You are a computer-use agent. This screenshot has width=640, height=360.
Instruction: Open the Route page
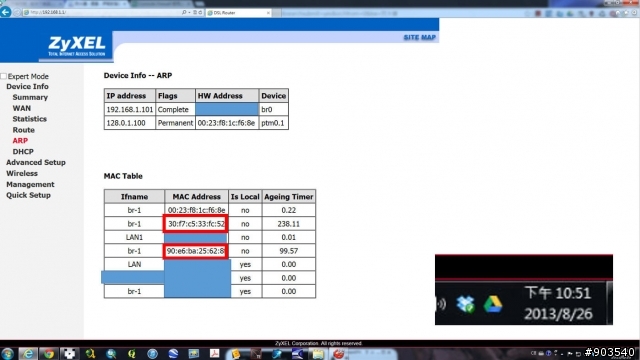(x=23, y=130)
